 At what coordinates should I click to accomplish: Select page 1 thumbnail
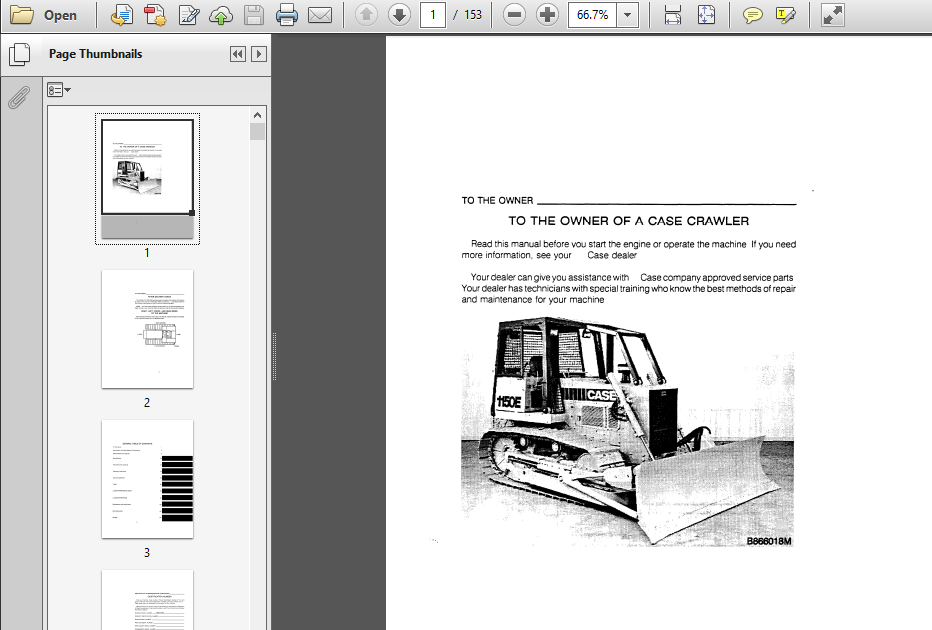point(147,179)
